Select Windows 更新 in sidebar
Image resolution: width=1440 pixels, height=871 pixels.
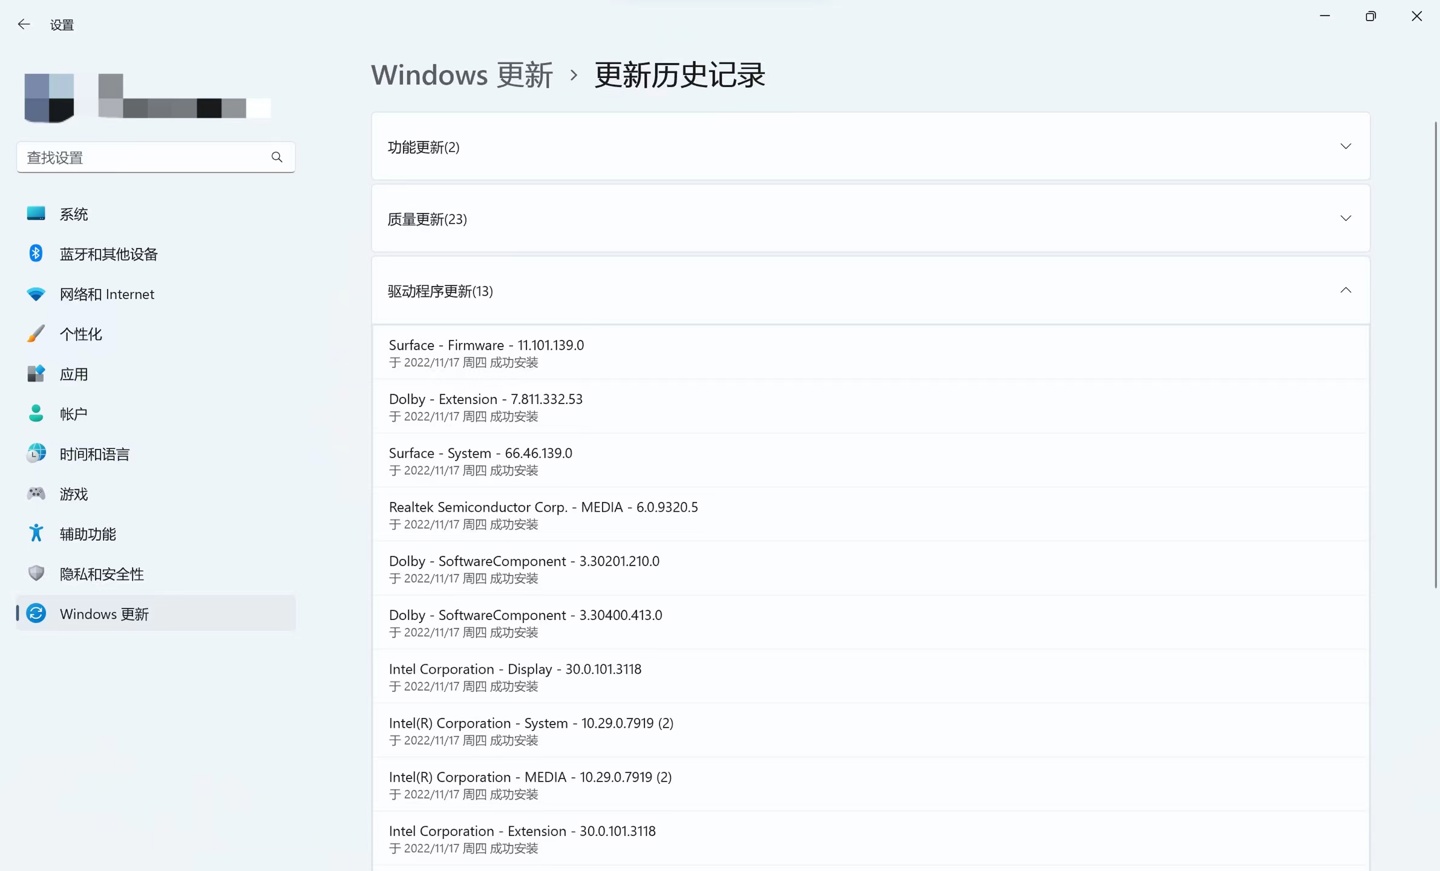[x=156, y=613]
